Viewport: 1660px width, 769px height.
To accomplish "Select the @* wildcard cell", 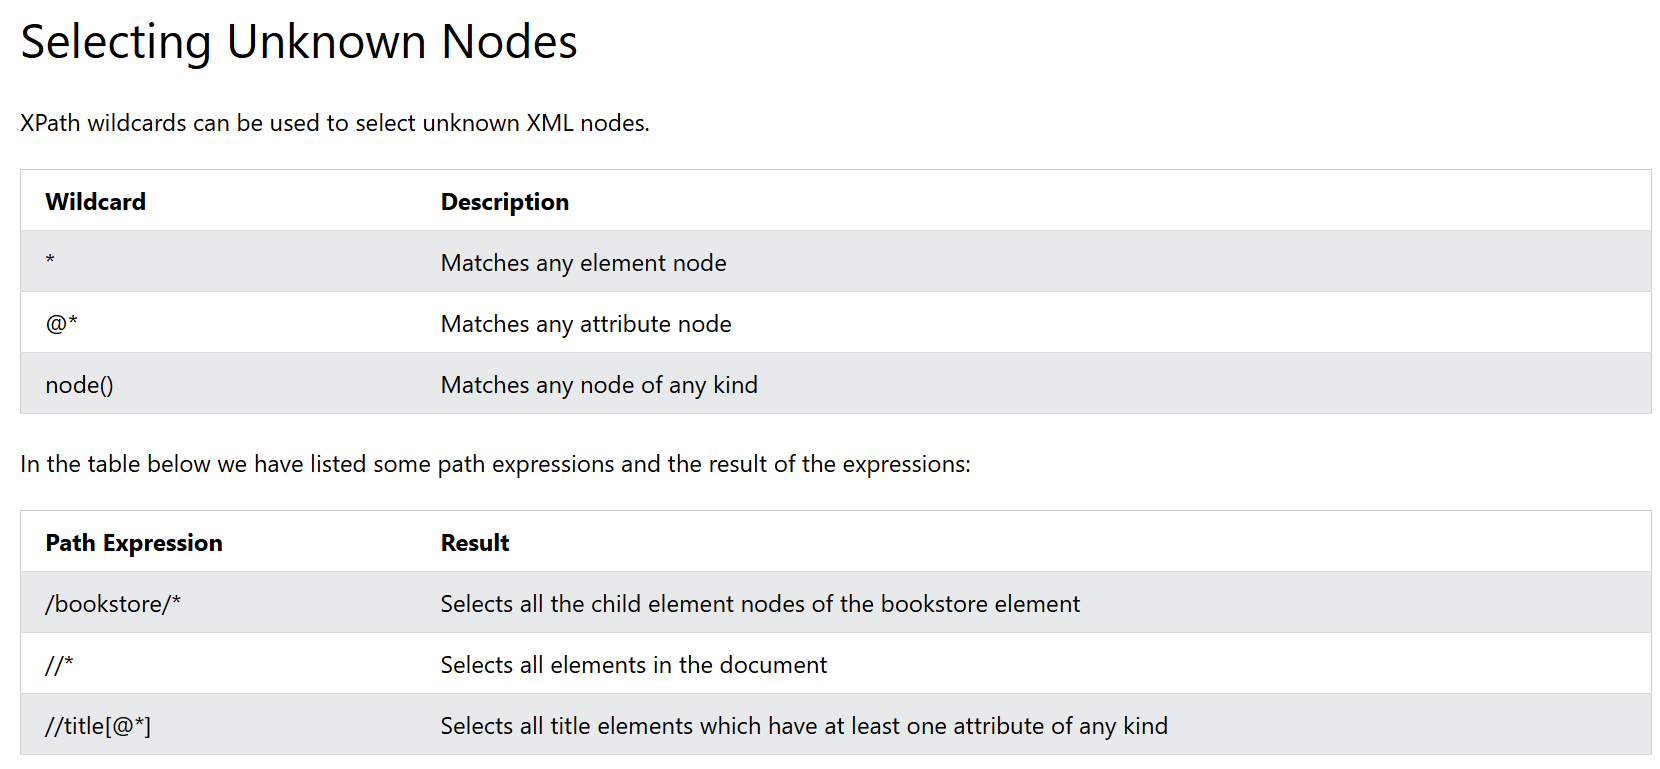I will [x=62, y=324].
